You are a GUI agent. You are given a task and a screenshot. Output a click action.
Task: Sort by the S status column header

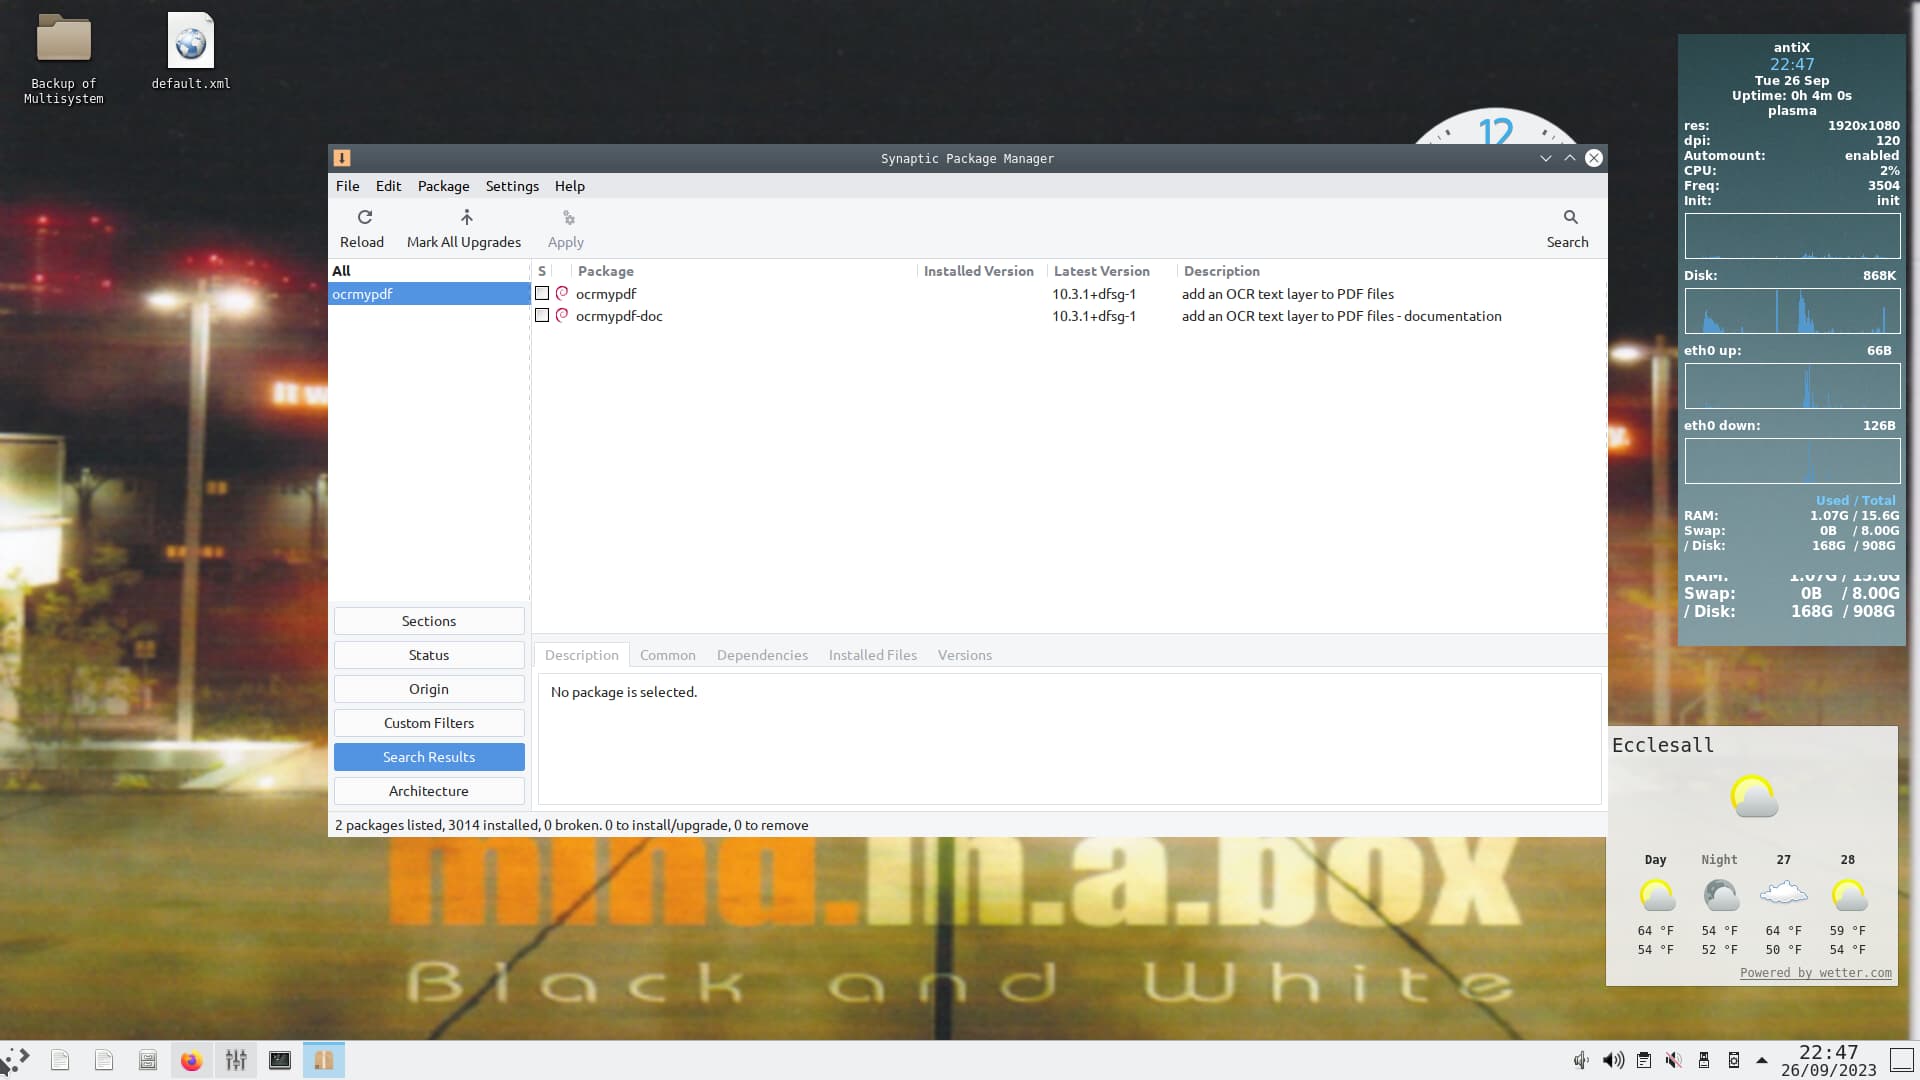(542, 271)
